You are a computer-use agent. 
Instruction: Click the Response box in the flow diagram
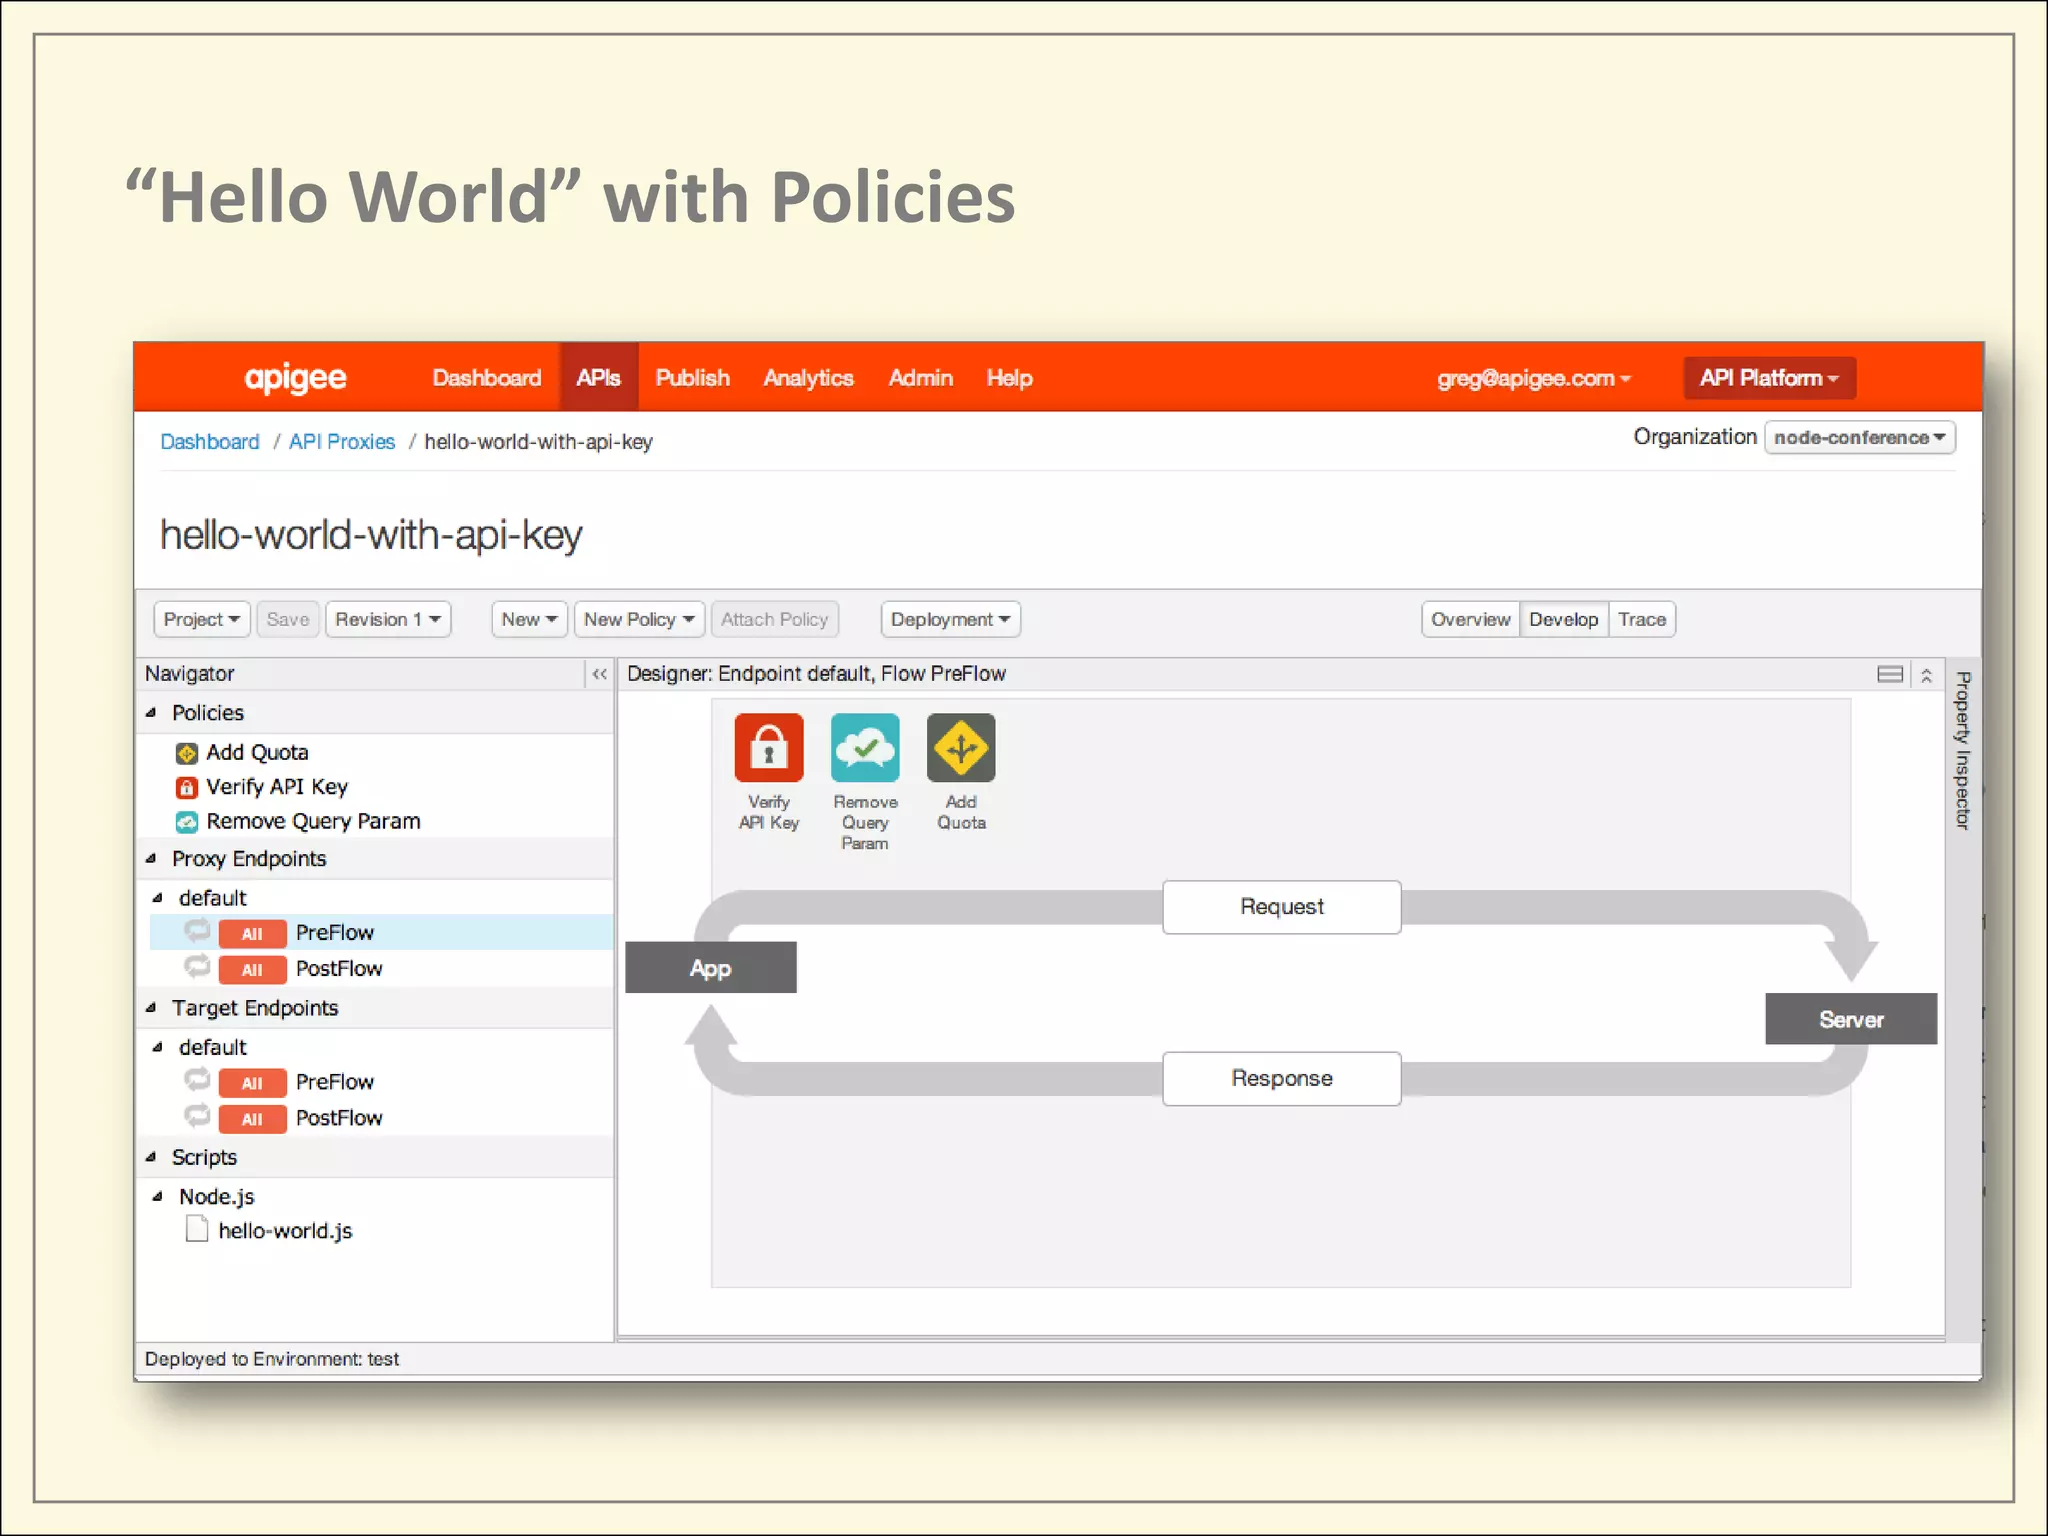point(1281,1078)
